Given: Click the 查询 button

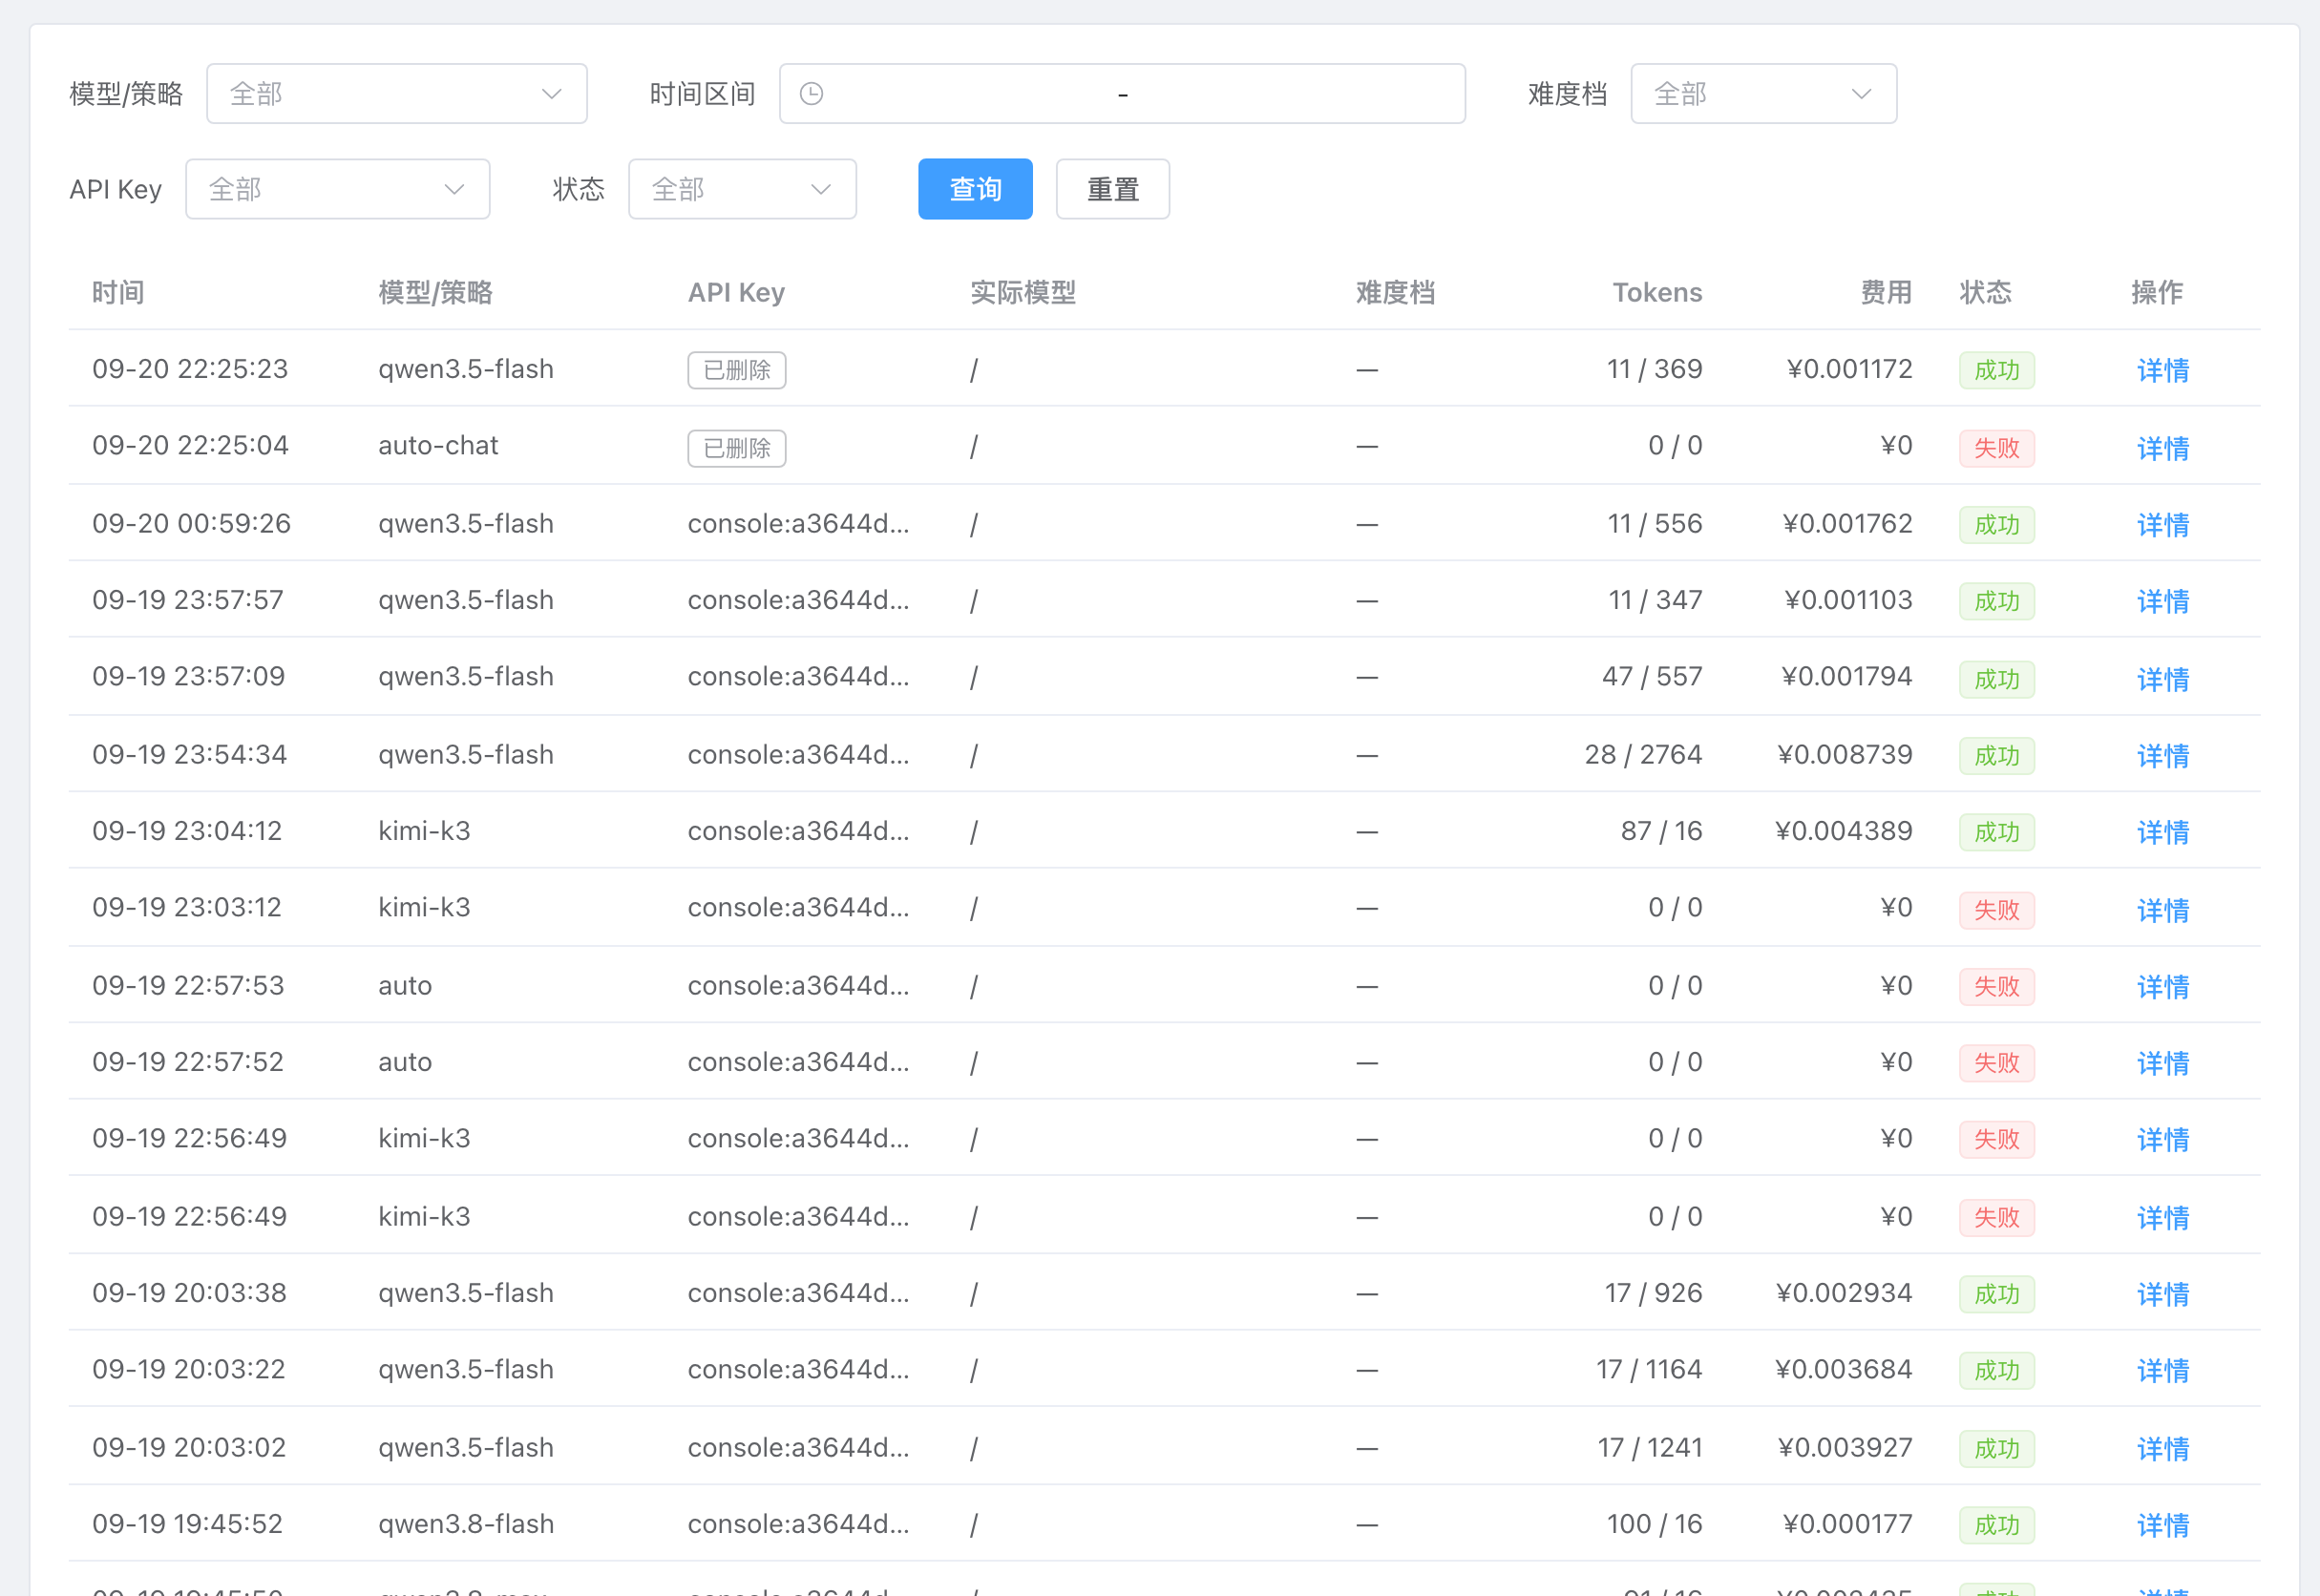Looking at the screenshot, I should click(x=975, y=189).
